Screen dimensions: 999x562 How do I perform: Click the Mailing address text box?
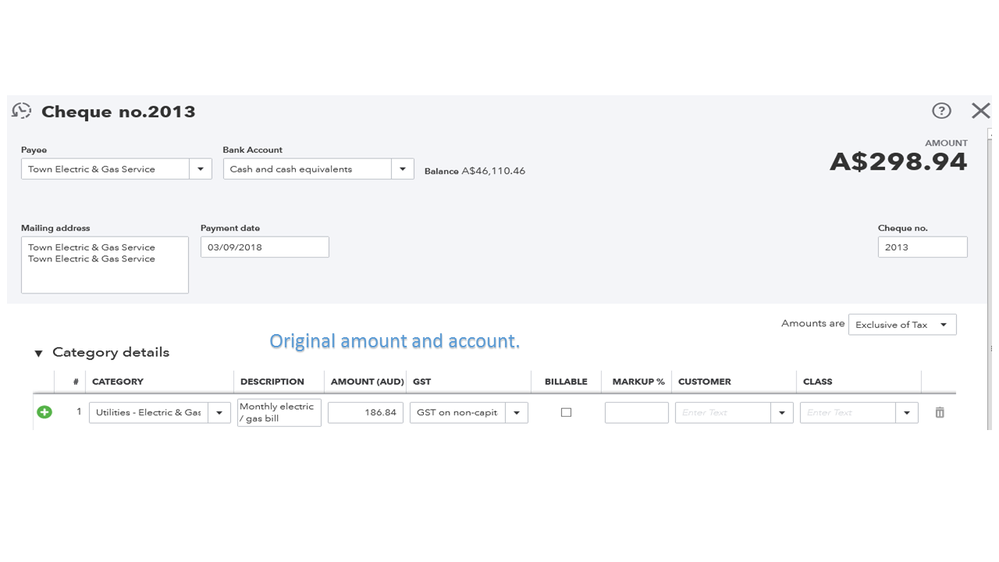pos(105,265)
